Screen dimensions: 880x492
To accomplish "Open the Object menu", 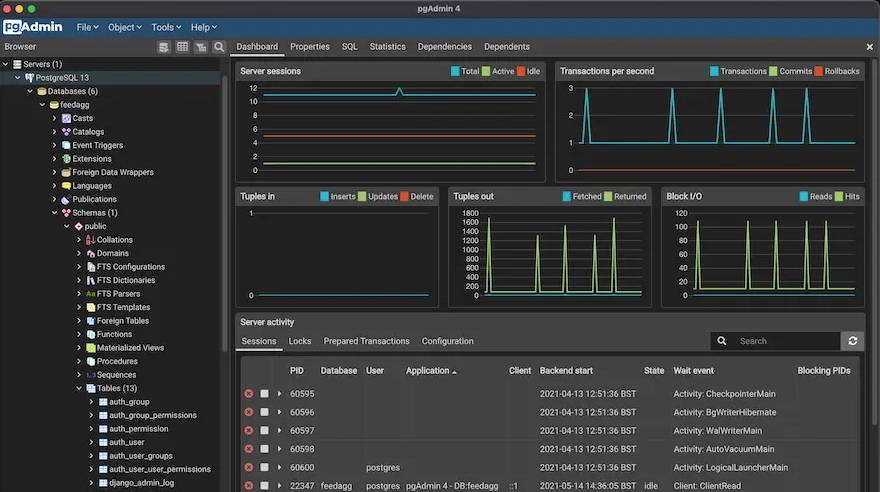I will pyautogui.click(x=125, y=27).
